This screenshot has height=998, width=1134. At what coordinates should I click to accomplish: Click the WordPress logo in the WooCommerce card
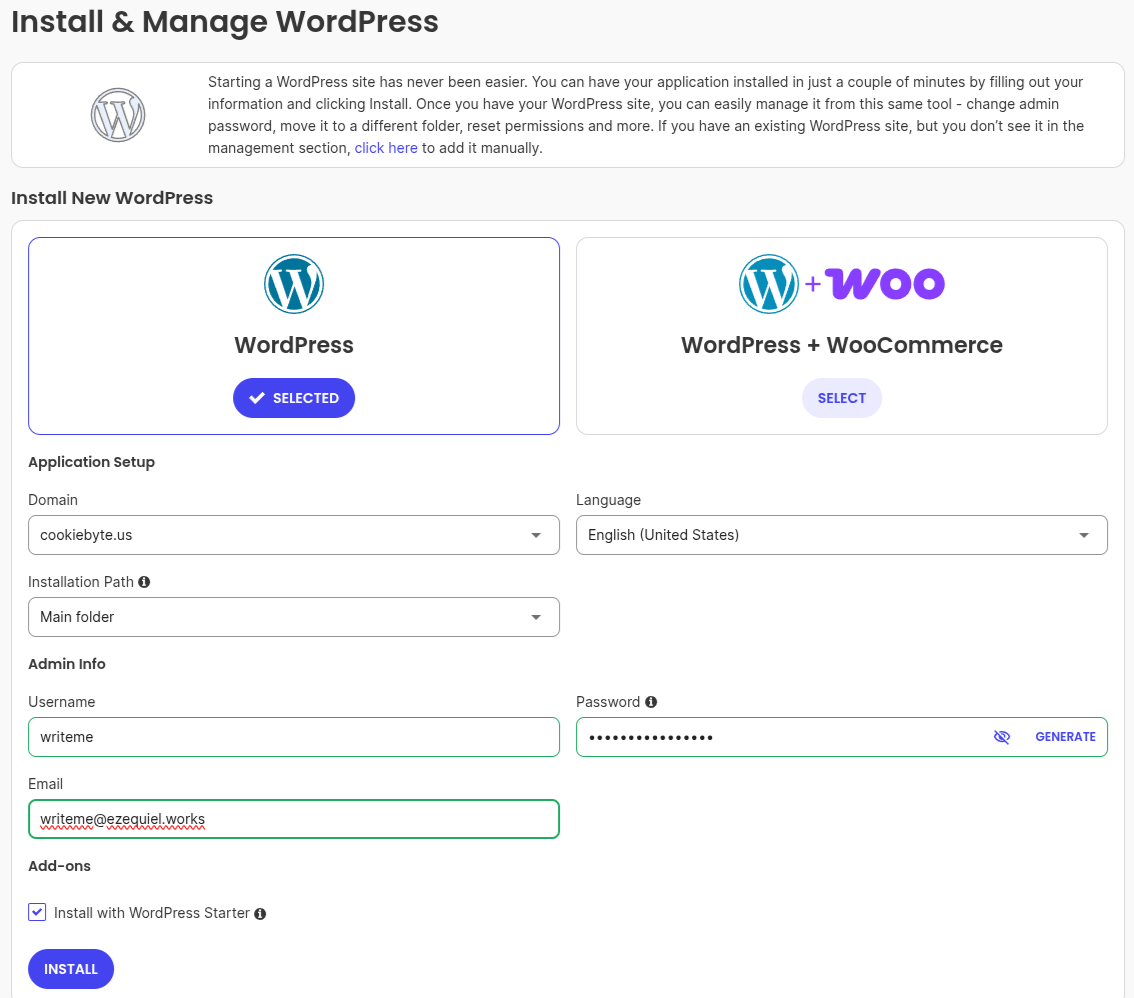pos(768,284)
